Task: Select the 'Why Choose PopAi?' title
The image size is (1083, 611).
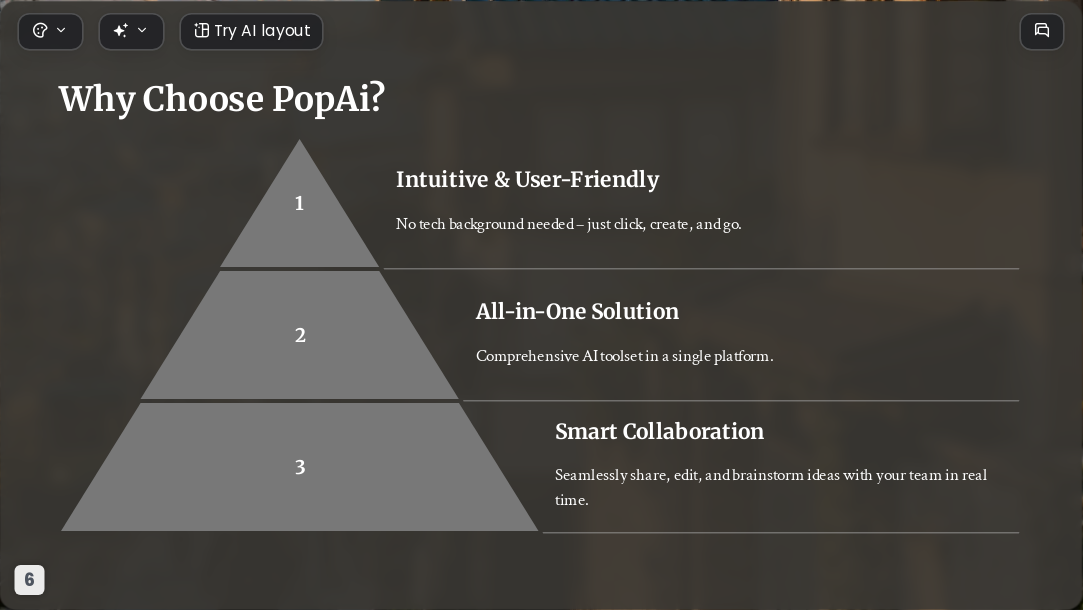Action: (x=222, y=98)
